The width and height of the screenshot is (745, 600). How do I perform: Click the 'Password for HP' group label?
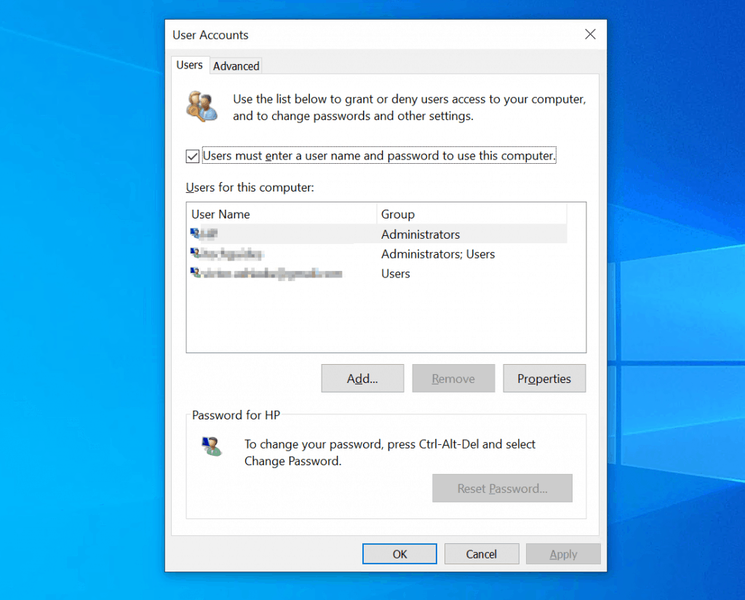[236, 415]
